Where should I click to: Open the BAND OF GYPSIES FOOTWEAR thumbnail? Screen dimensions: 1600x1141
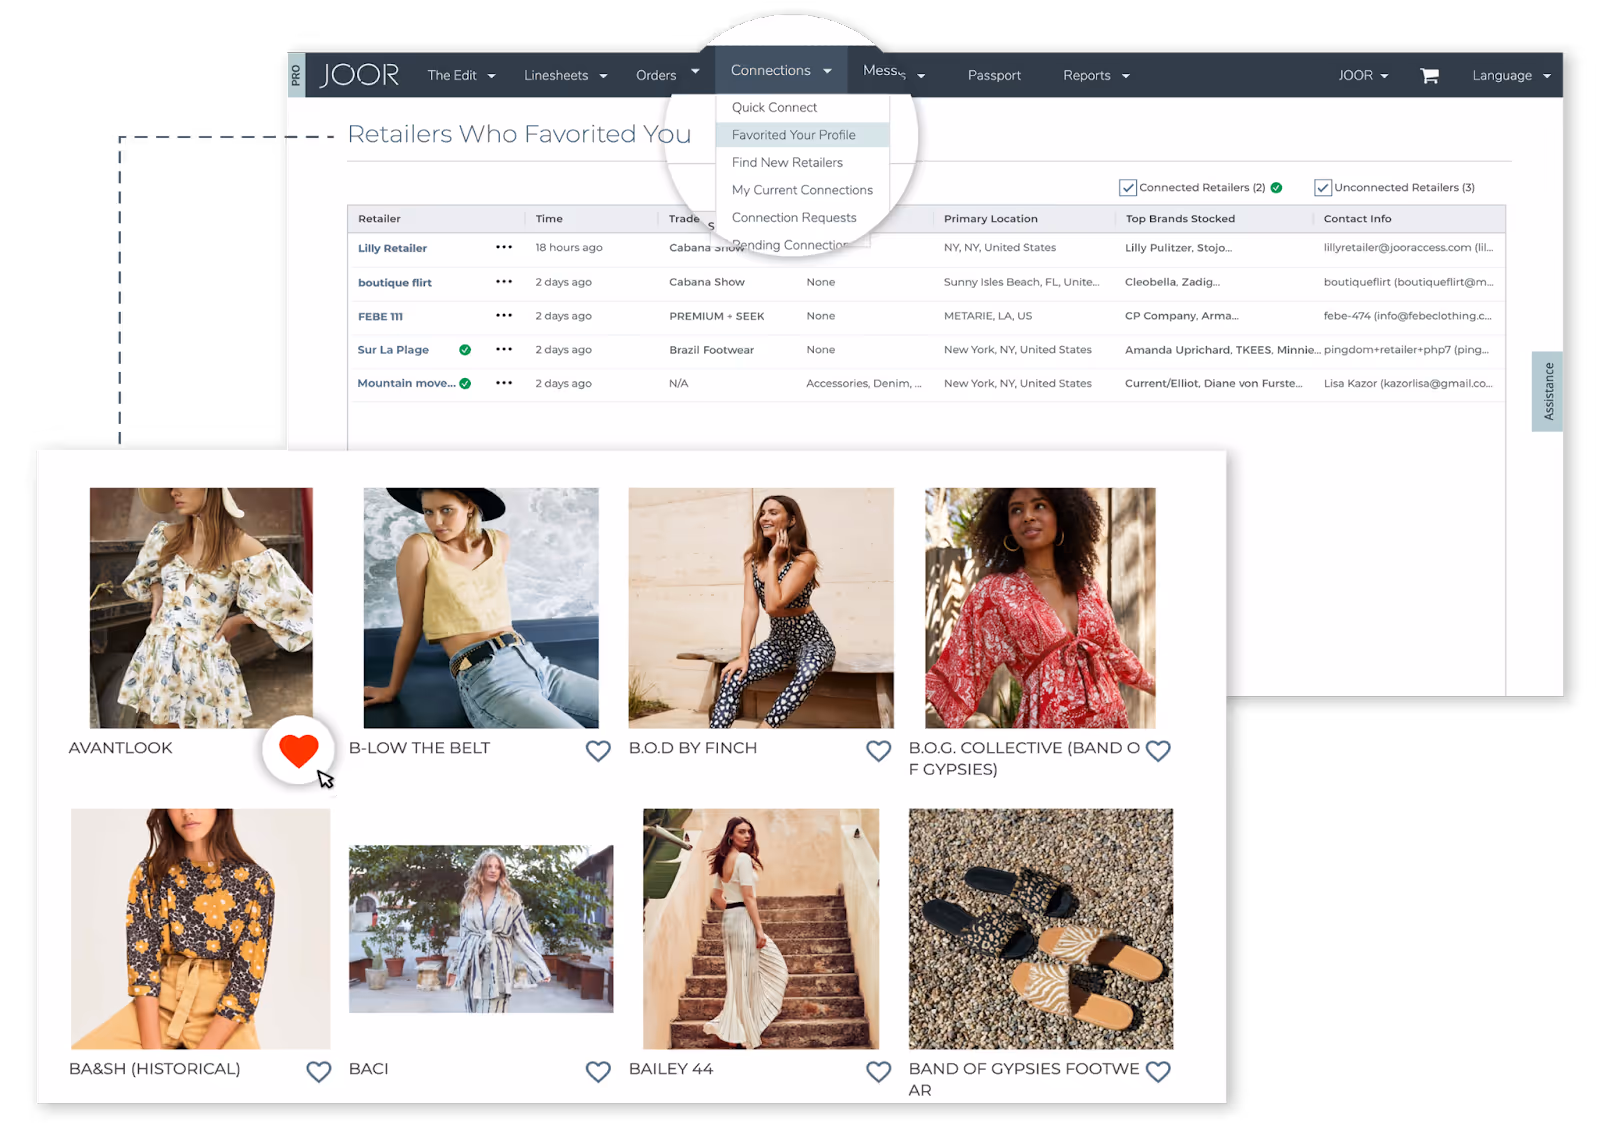coord(1041,929)
